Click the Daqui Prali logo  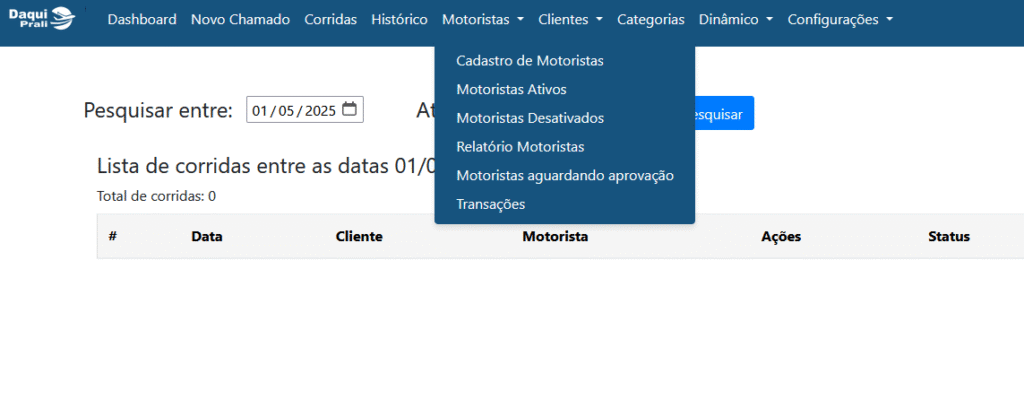(x=42, y=18)
